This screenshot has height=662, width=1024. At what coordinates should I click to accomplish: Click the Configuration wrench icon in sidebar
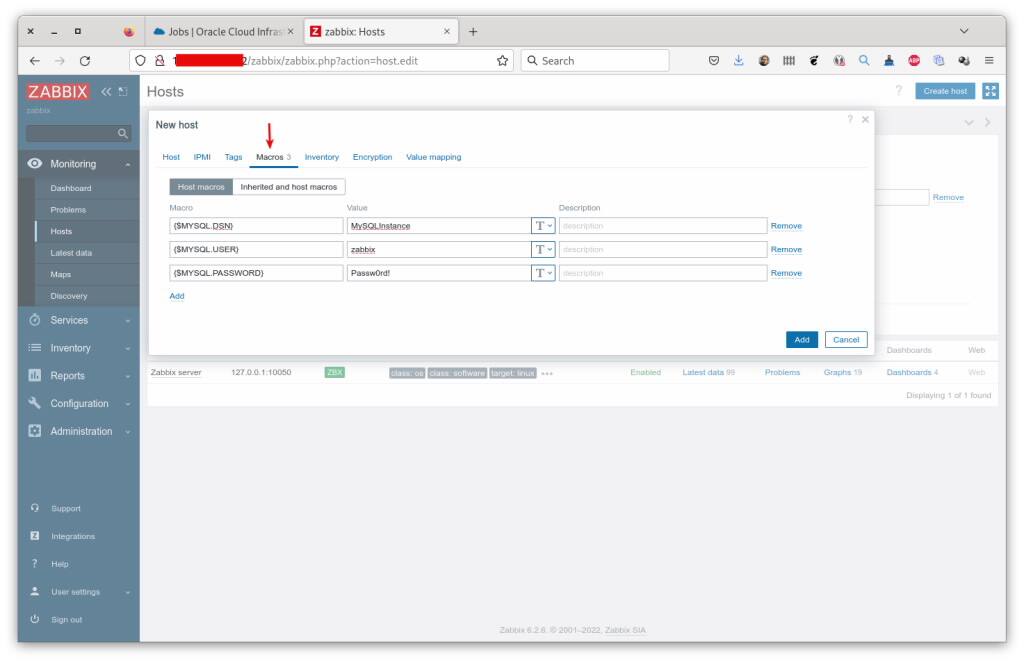(x=35, y=403)
